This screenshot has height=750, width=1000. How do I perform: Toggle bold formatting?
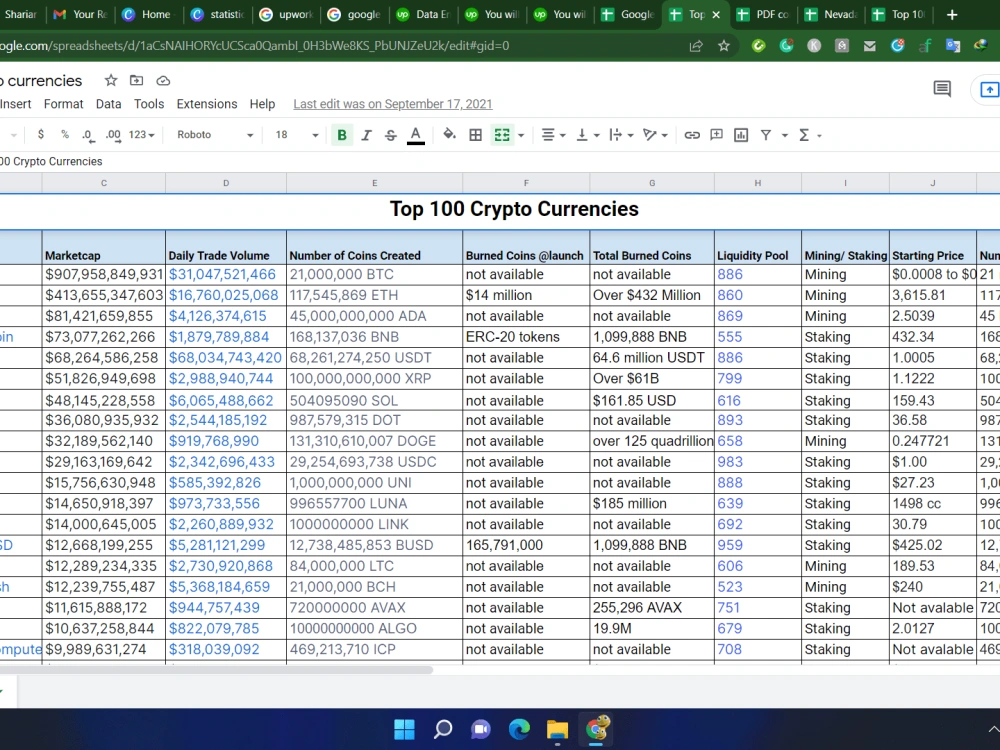(x=342, y=135)
